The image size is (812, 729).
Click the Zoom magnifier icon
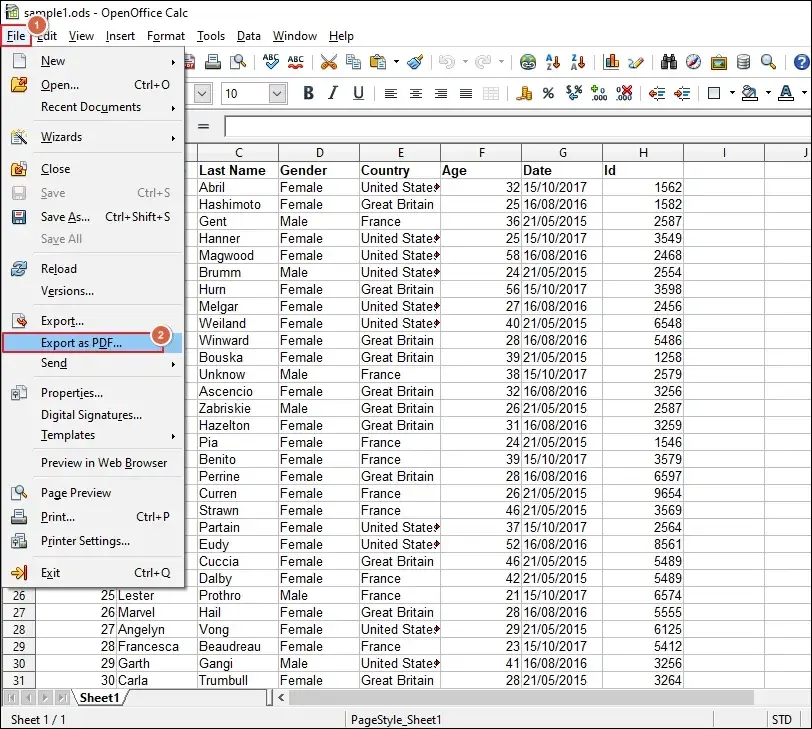pos(768,62)
